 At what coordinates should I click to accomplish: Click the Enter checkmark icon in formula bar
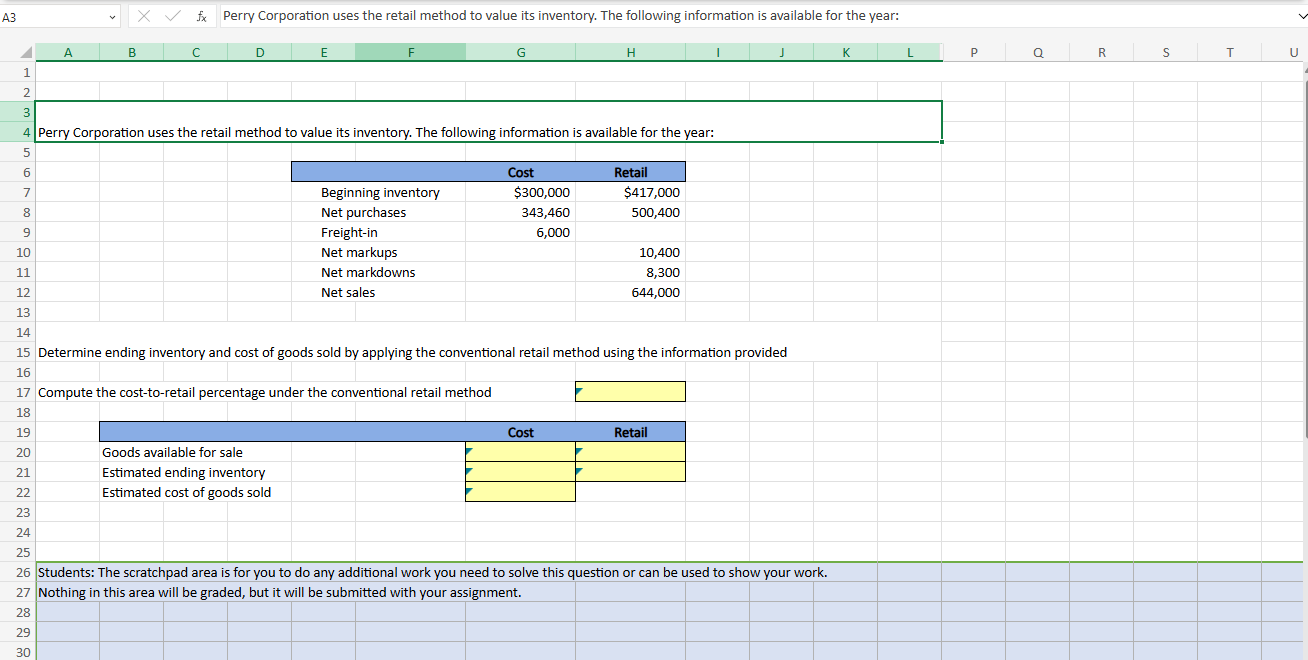coord(172,16)
